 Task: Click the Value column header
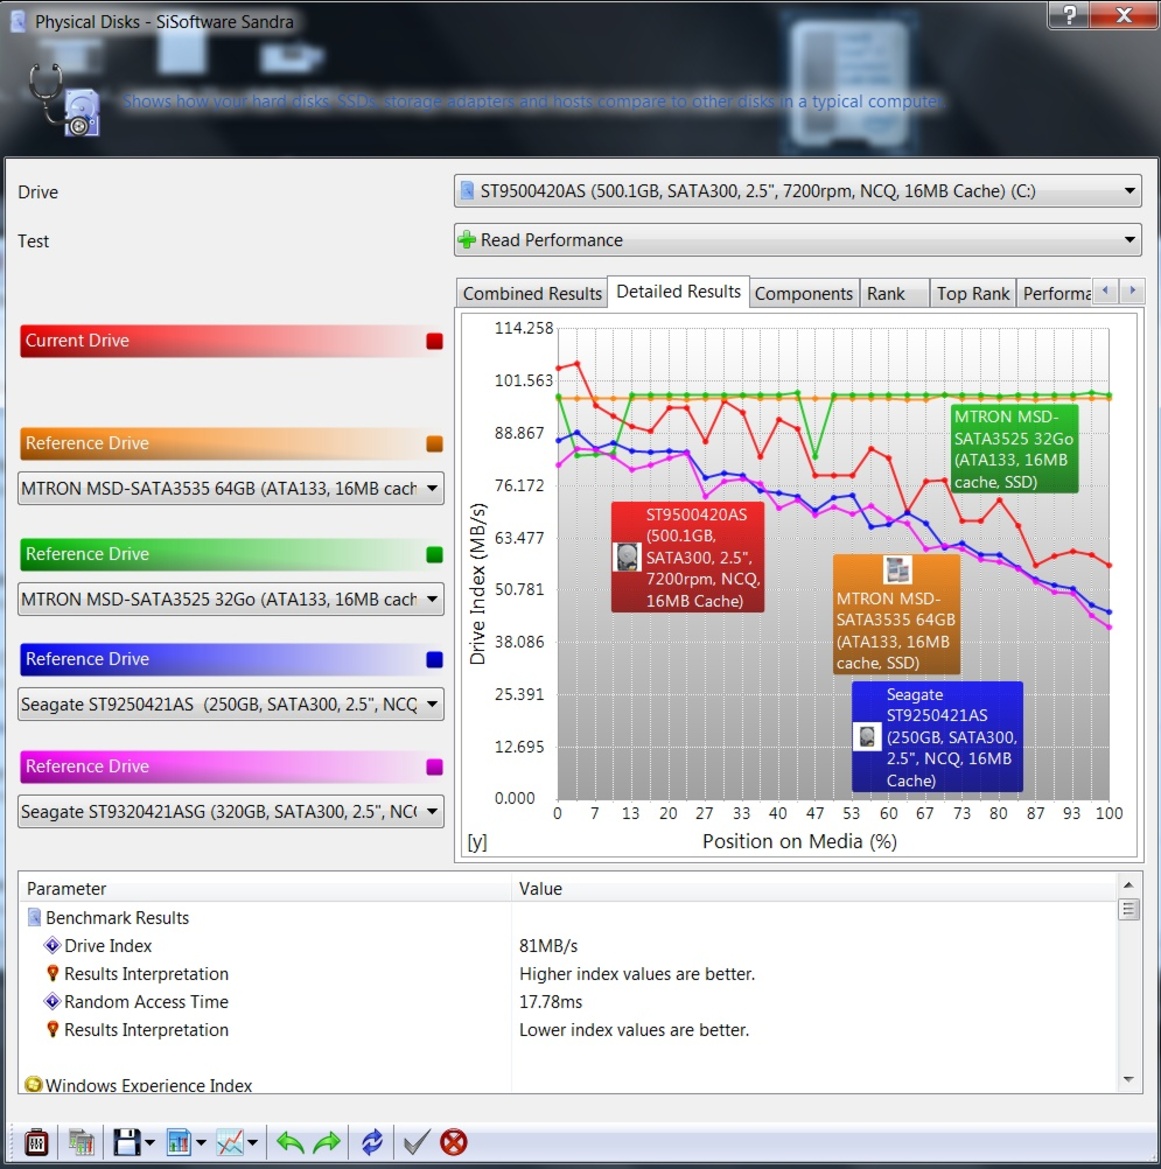coord(815,888)
